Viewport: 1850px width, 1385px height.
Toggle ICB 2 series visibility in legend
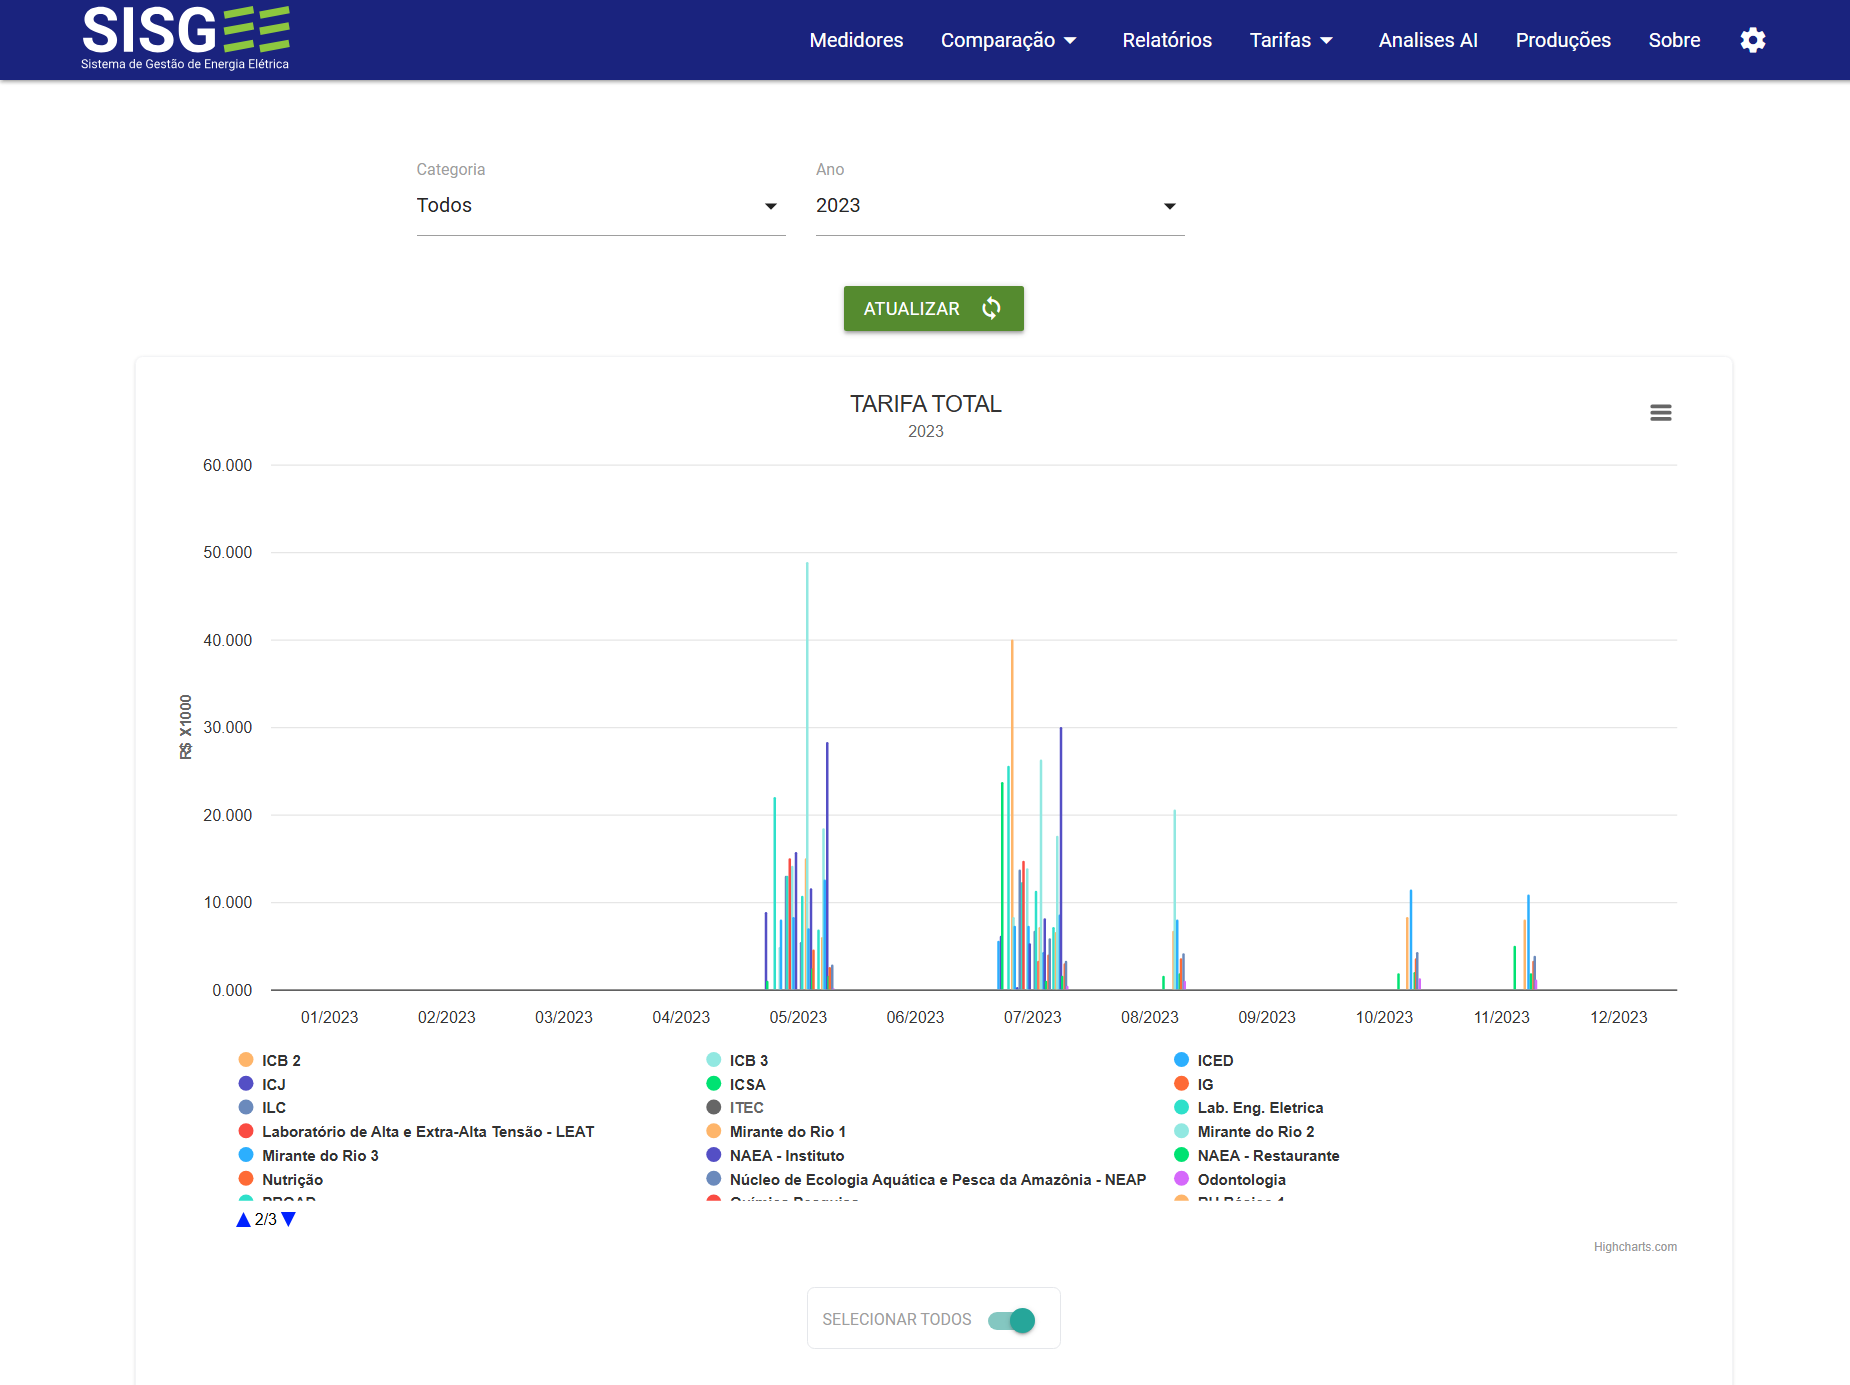(270, 1060)
